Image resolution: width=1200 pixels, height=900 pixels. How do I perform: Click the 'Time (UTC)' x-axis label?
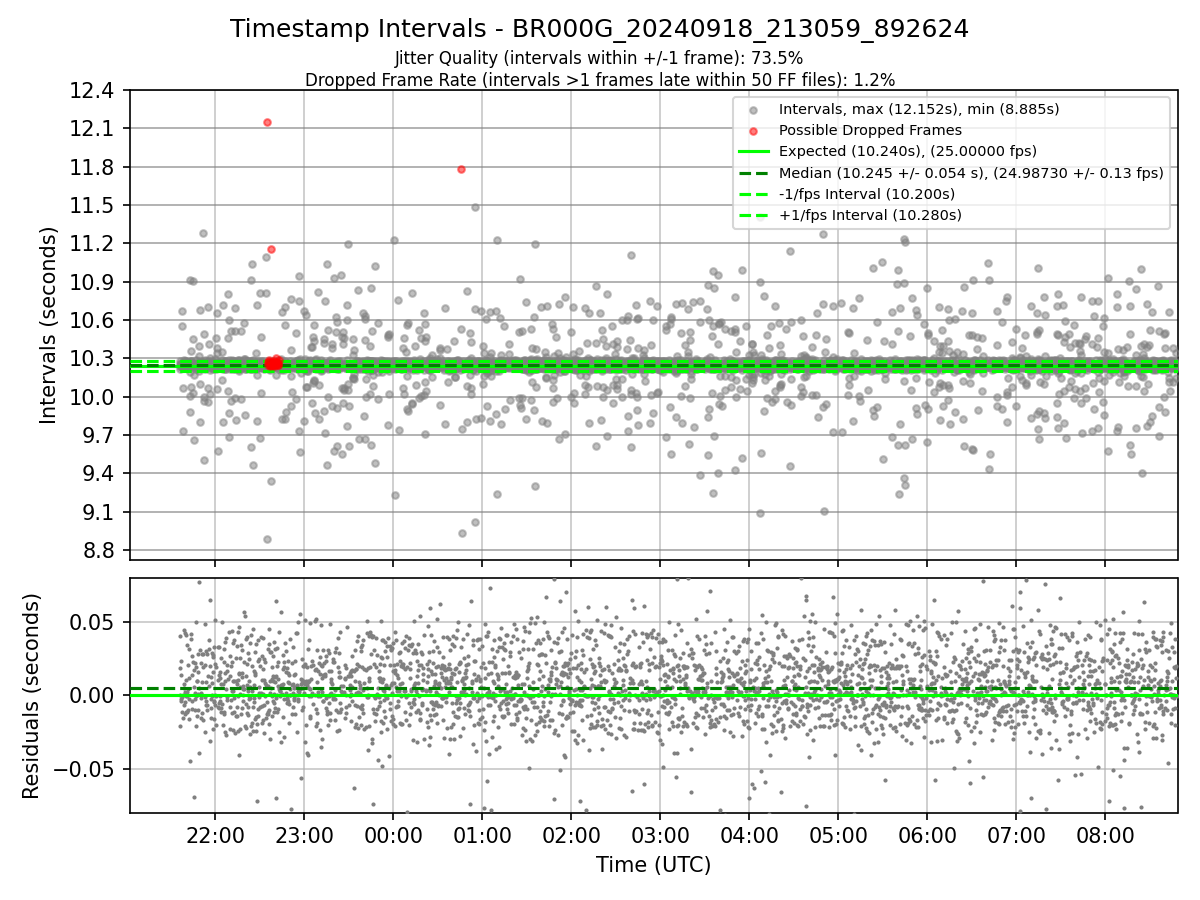tap(653, 865)
